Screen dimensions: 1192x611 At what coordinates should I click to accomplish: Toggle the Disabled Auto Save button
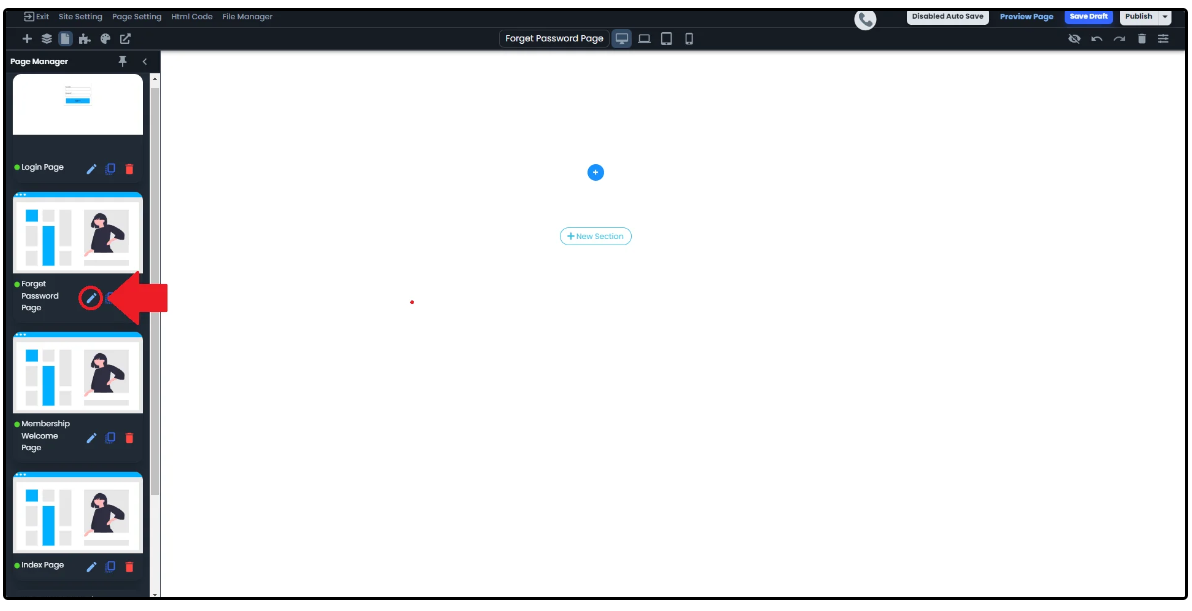[947, 17]
